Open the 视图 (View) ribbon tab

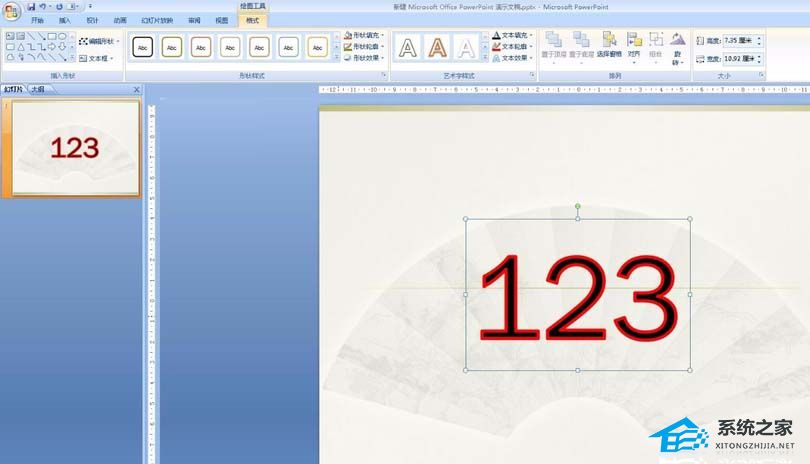pos(222,21)
